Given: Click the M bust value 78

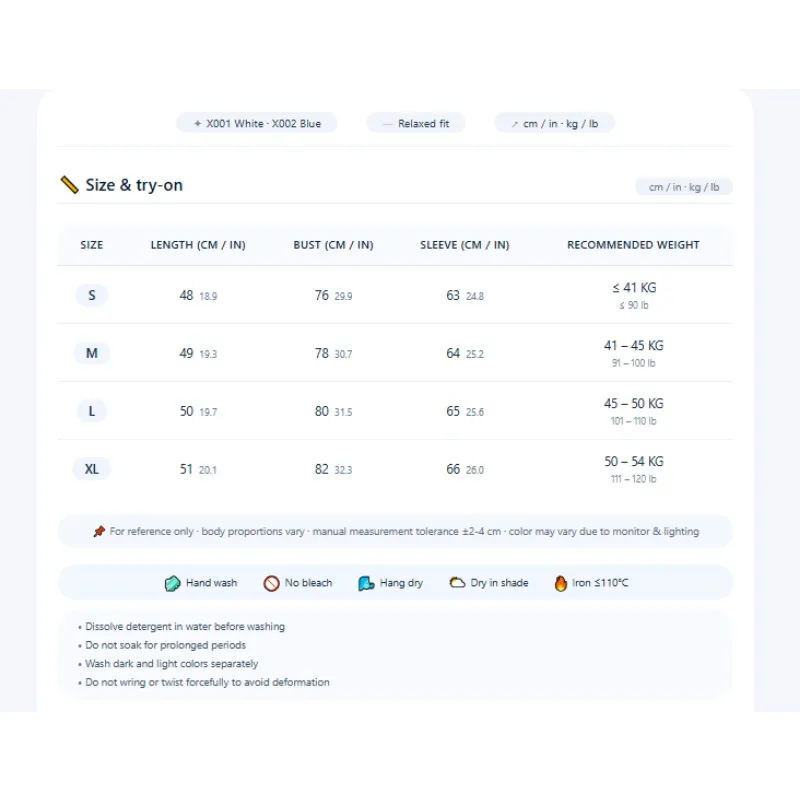Looking at the screenshot, I should 322,353.
